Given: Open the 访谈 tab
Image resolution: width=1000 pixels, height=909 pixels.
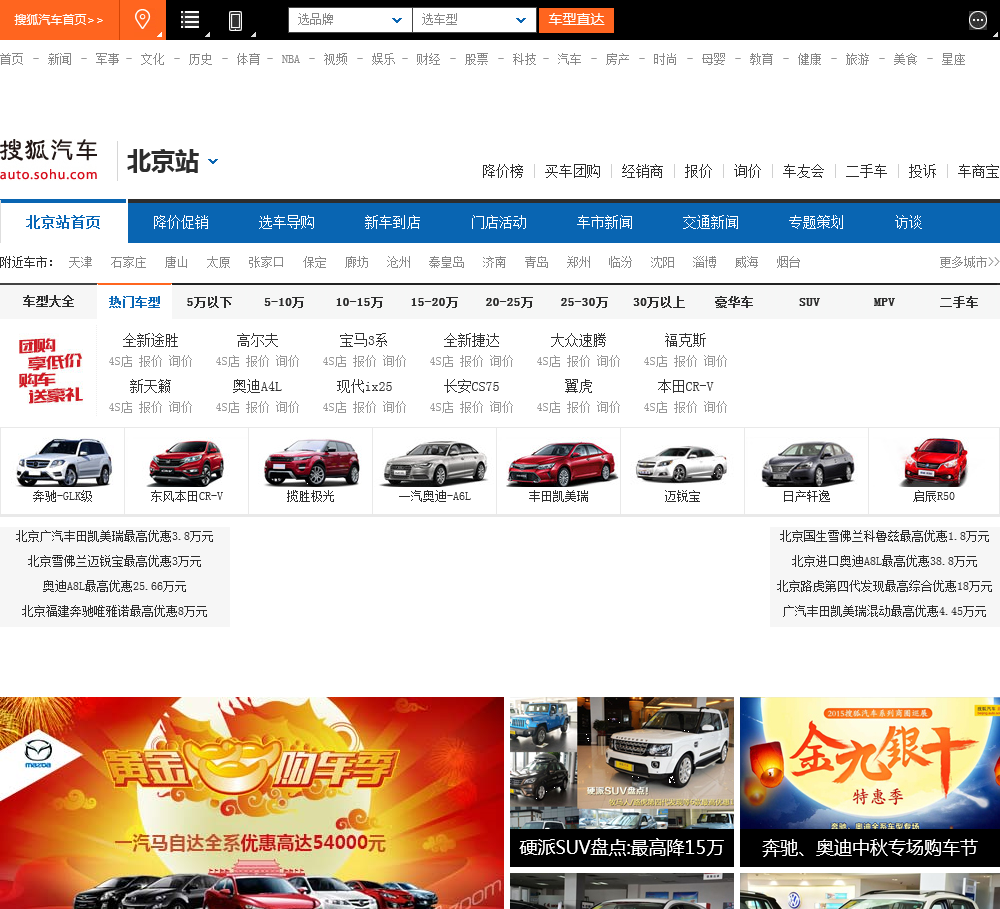Looking at the screenshot, I should pyautogui.click(x=909, y=223).
